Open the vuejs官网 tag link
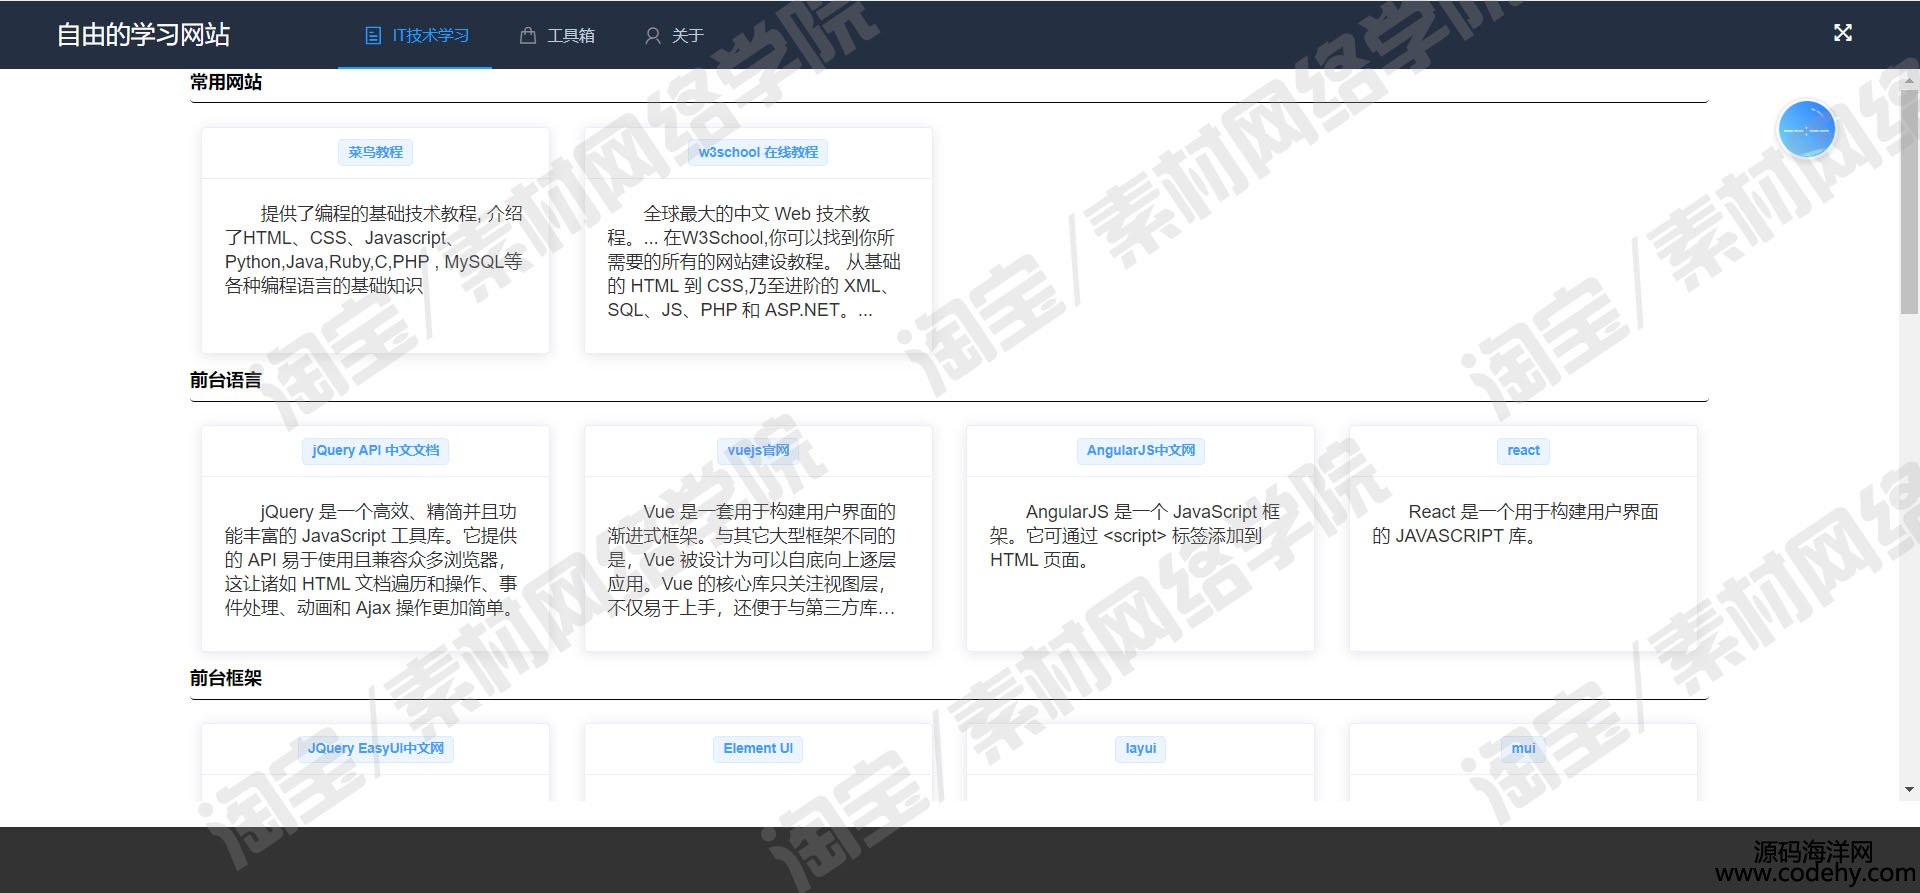The width and height of the screenshot is (1920, 893). click(758, 450)
